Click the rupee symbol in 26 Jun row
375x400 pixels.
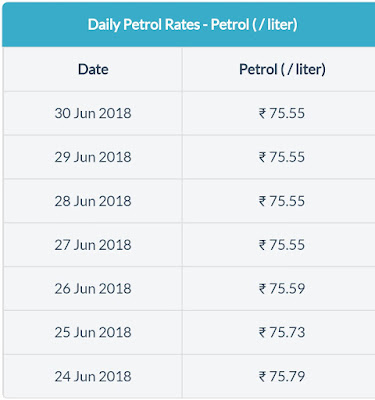262,289
